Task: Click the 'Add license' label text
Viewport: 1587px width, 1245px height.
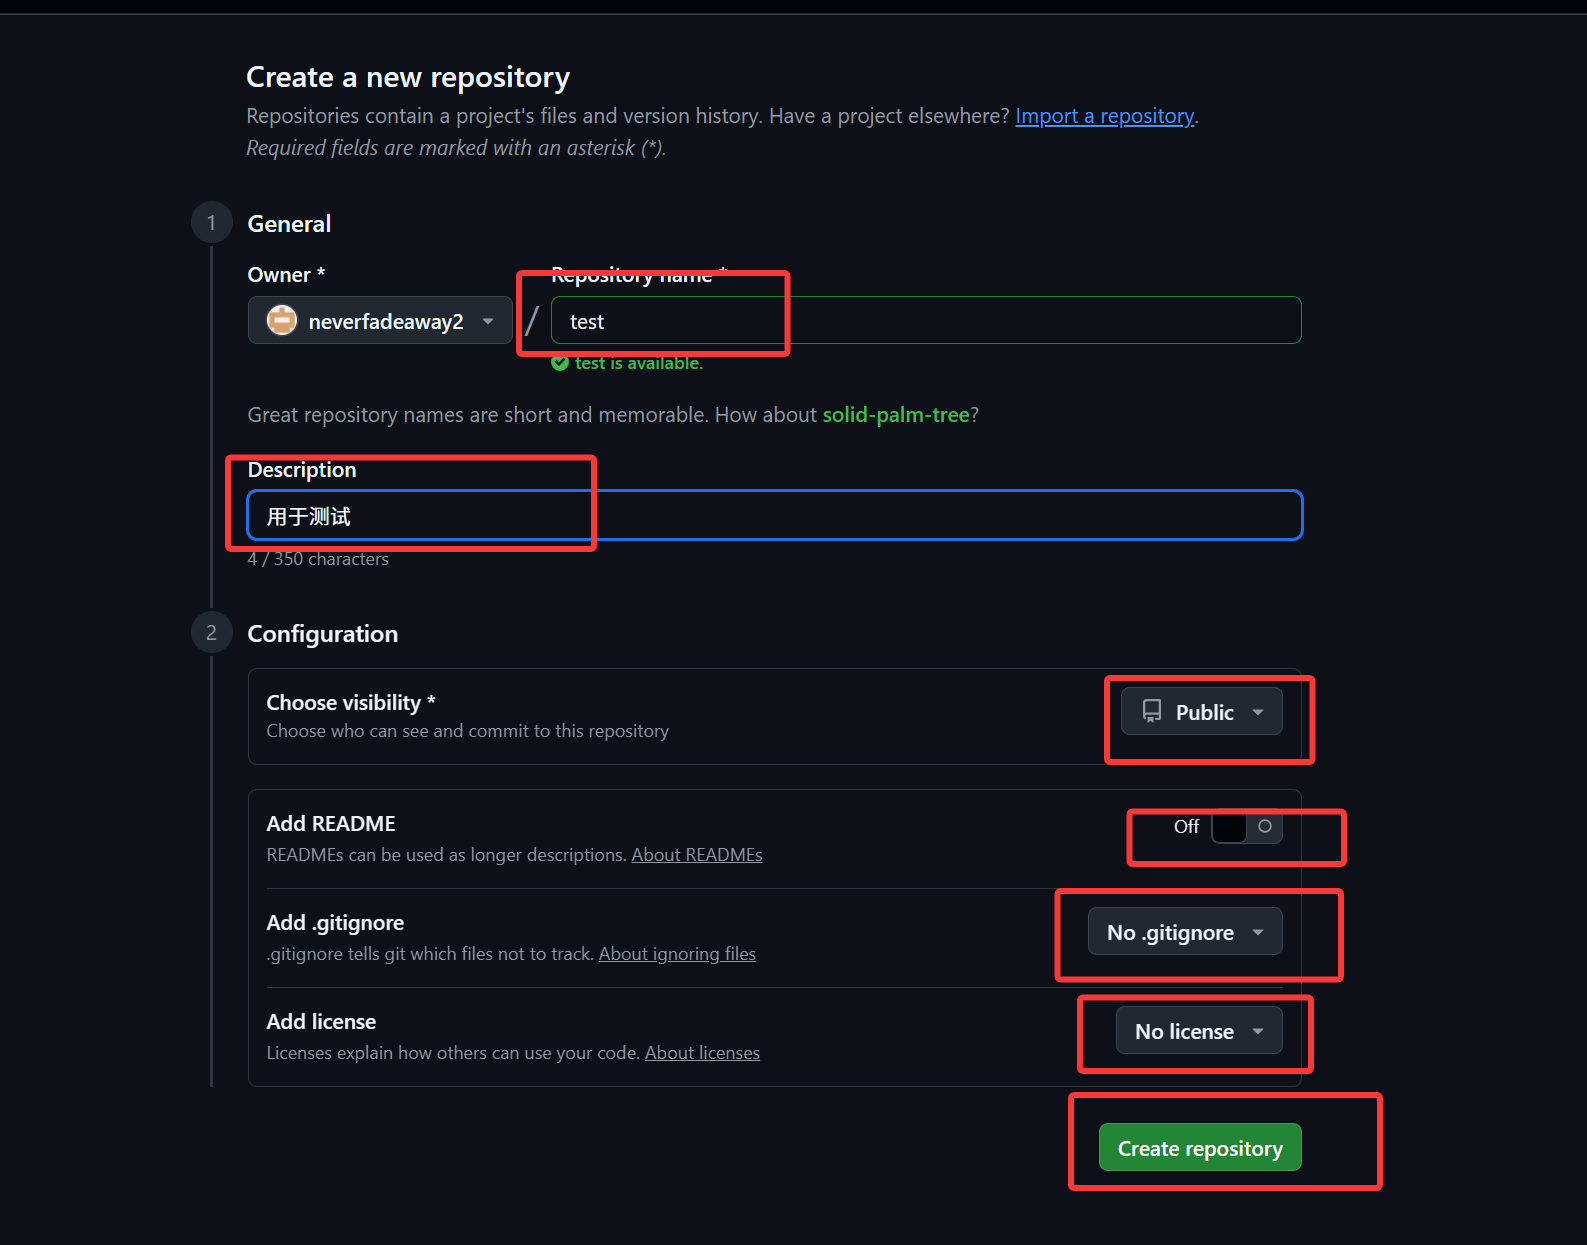Action: click(321, 1022)
